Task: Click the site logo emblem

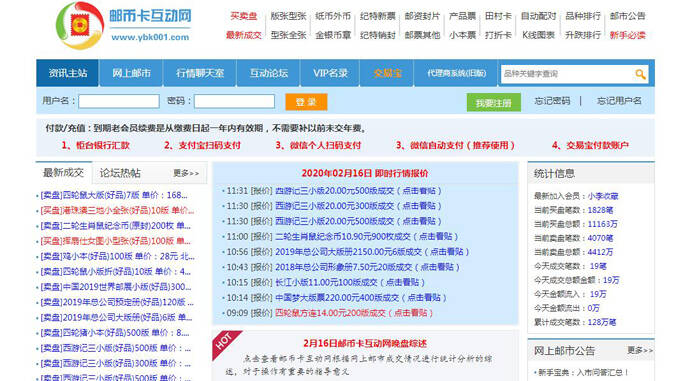Action: (79, 25)
